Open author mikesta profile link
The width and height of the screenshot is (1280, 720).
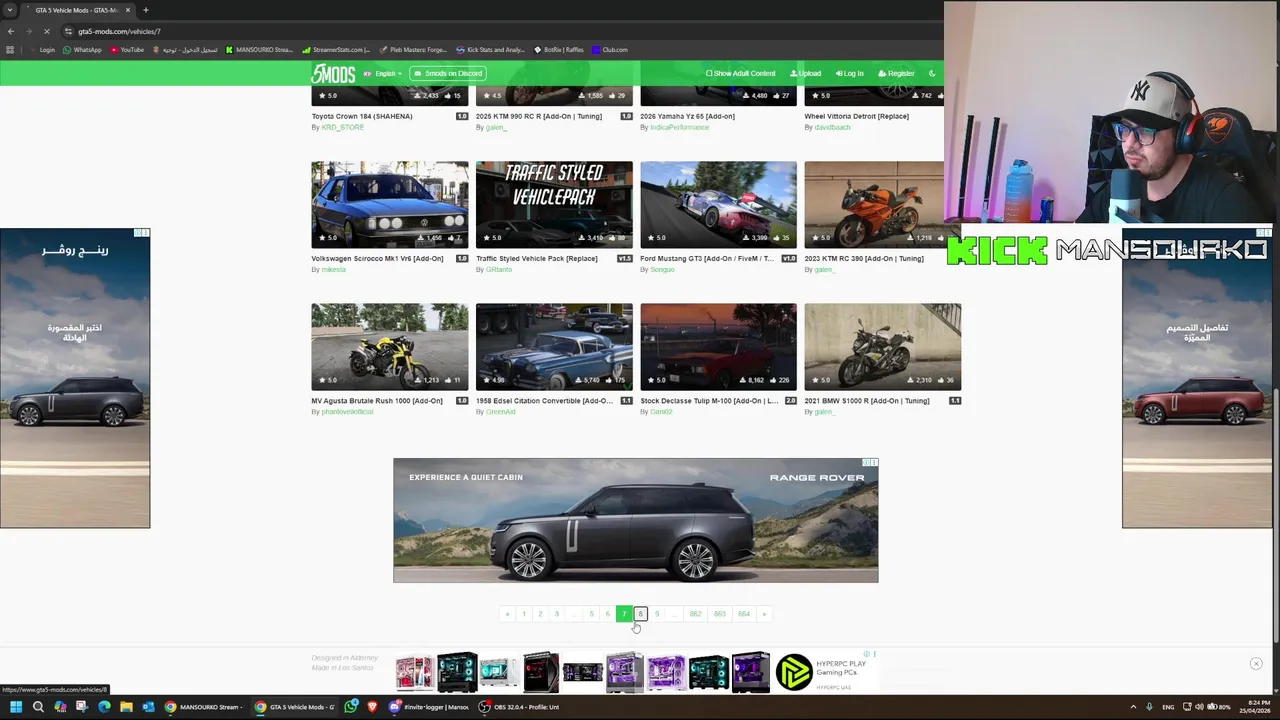(334, 269)
